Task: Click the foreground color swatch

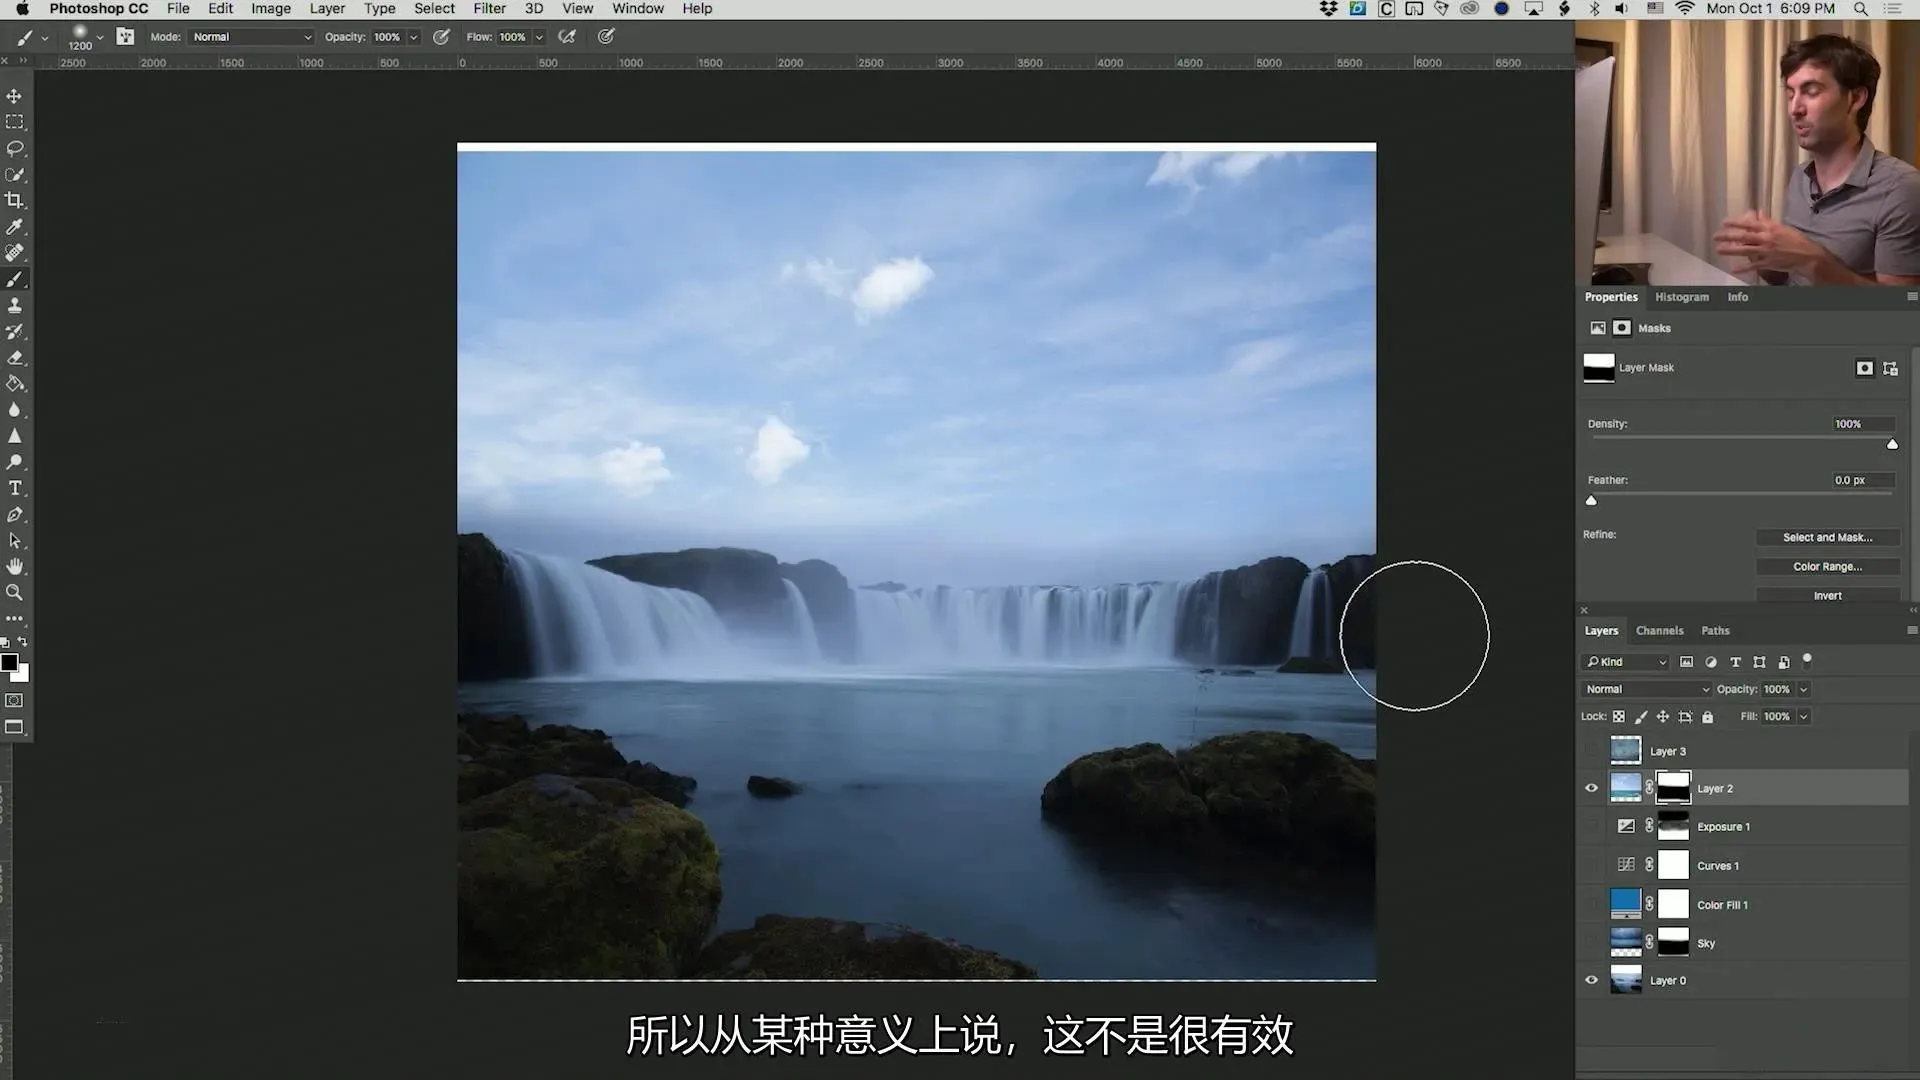Action: pyautogui.click(x=9, y=663)
